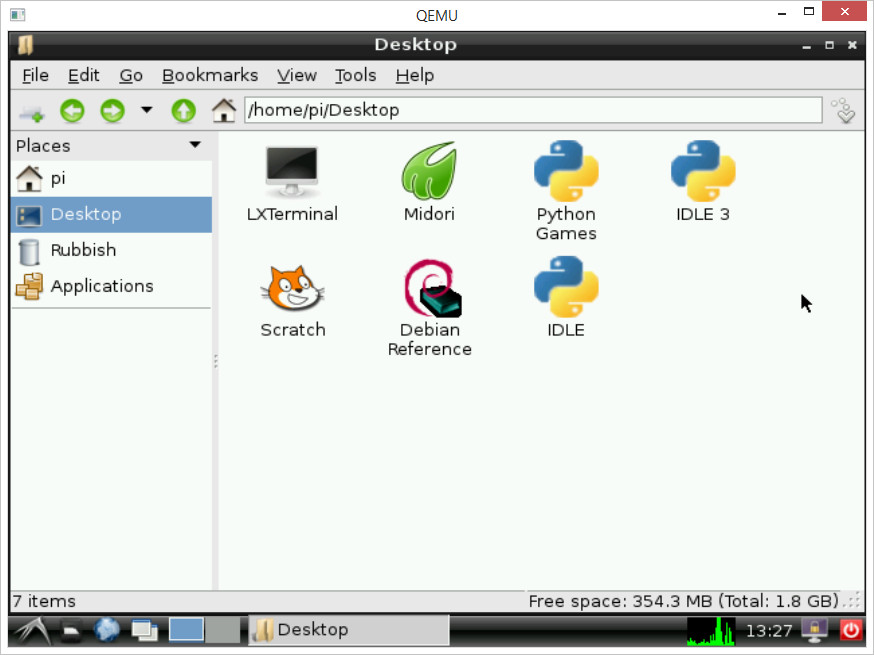Open the Edit menu

click(x=84, y=75)
